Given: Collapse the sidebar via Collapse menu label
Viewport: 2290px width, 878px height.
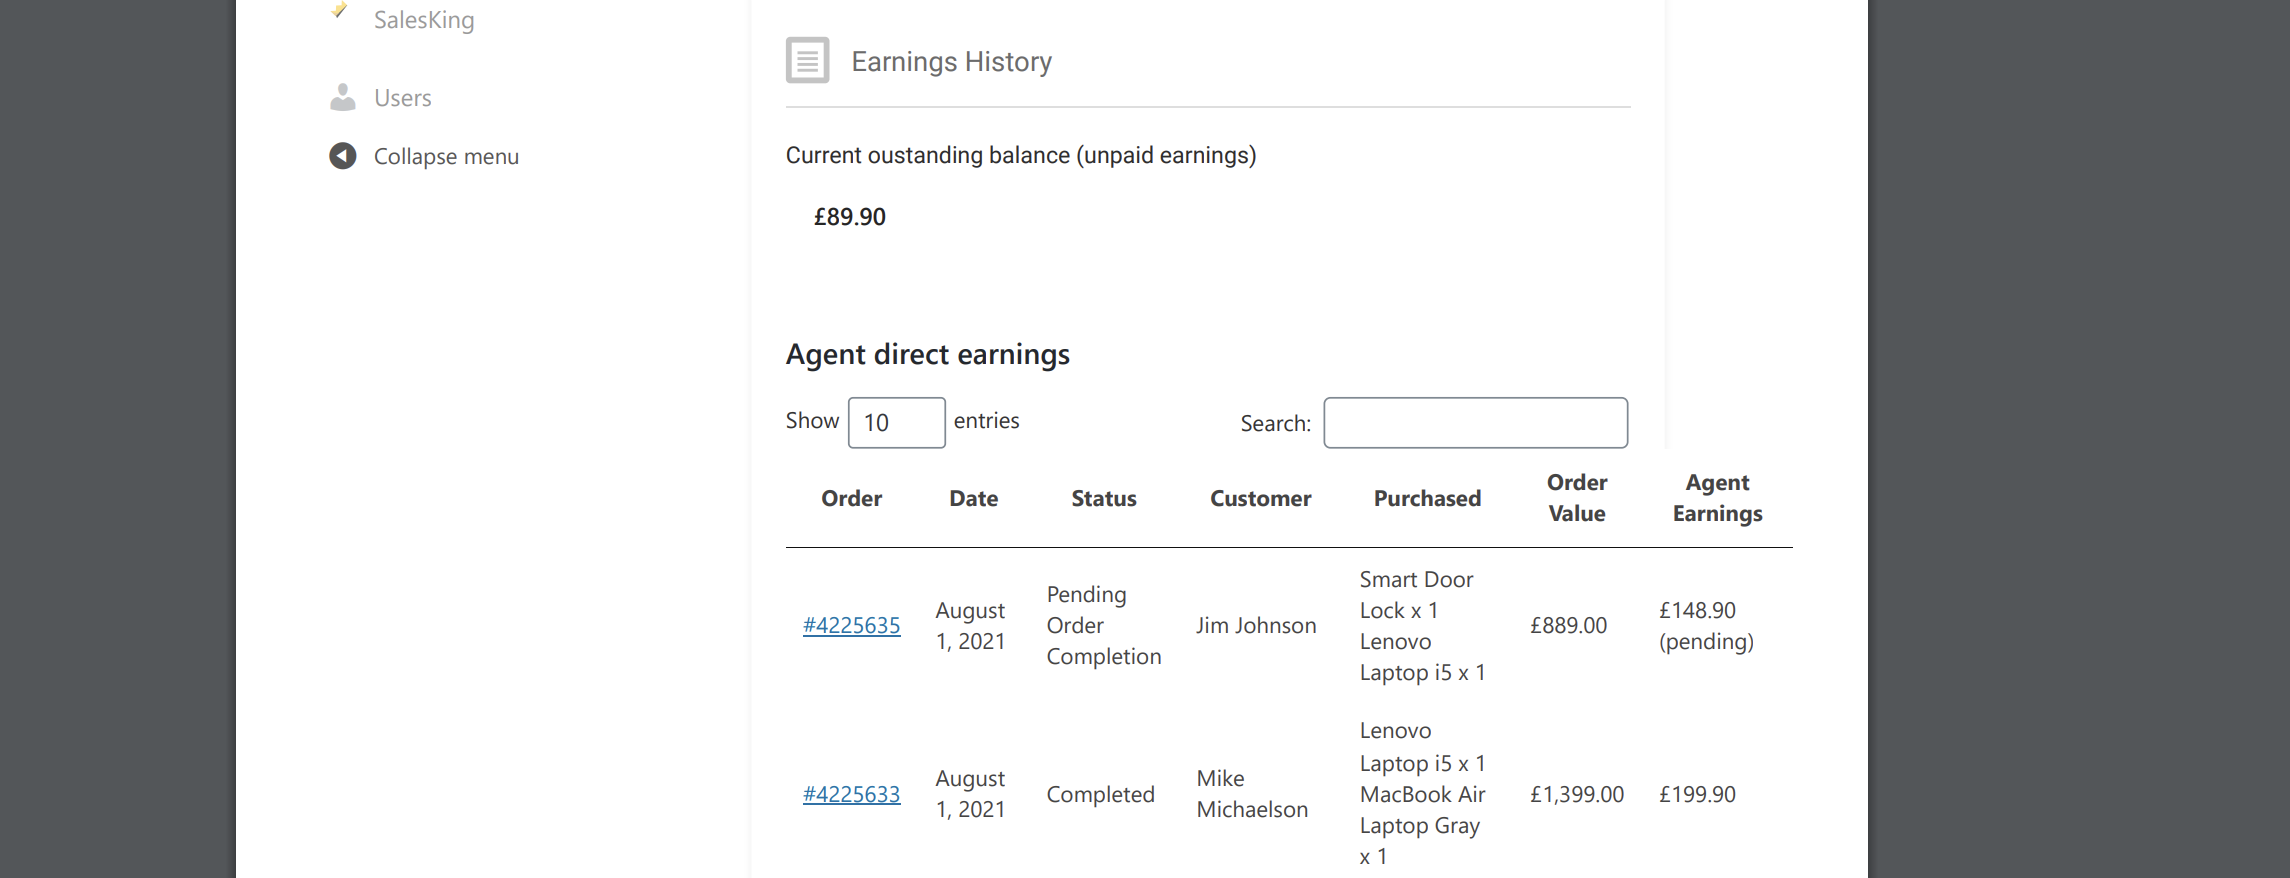Looking at the screenshot, I should (x=446, y=156).
